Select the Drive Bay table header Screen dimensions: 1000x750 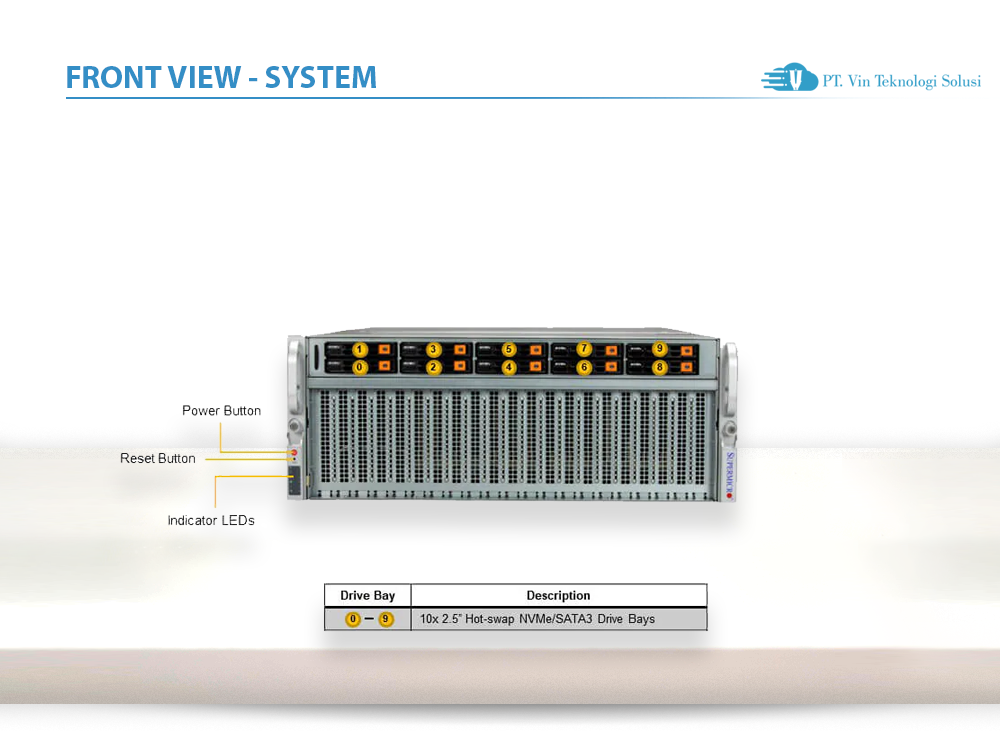point(367,595)
